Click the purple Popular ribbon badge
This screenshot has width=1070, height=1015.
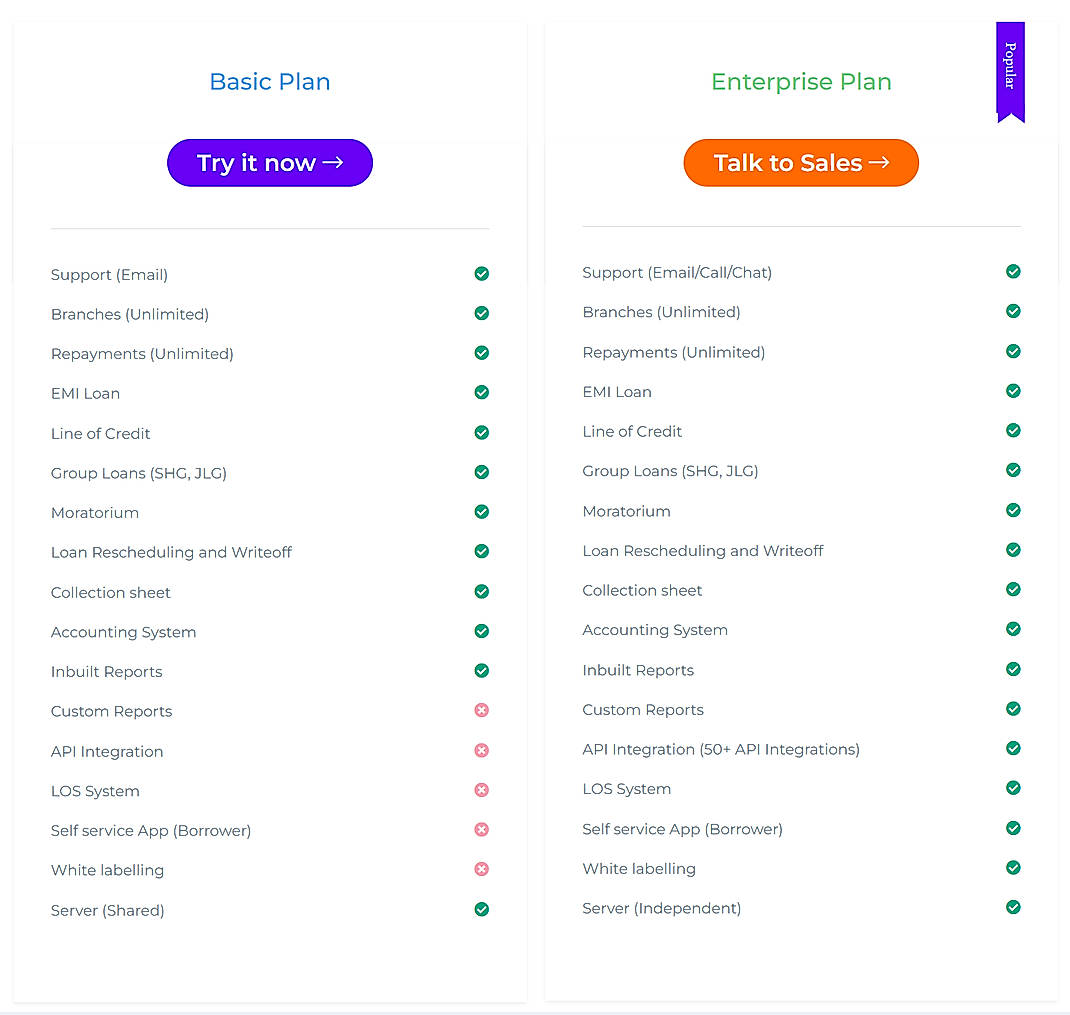click(x=1010, y=70)
